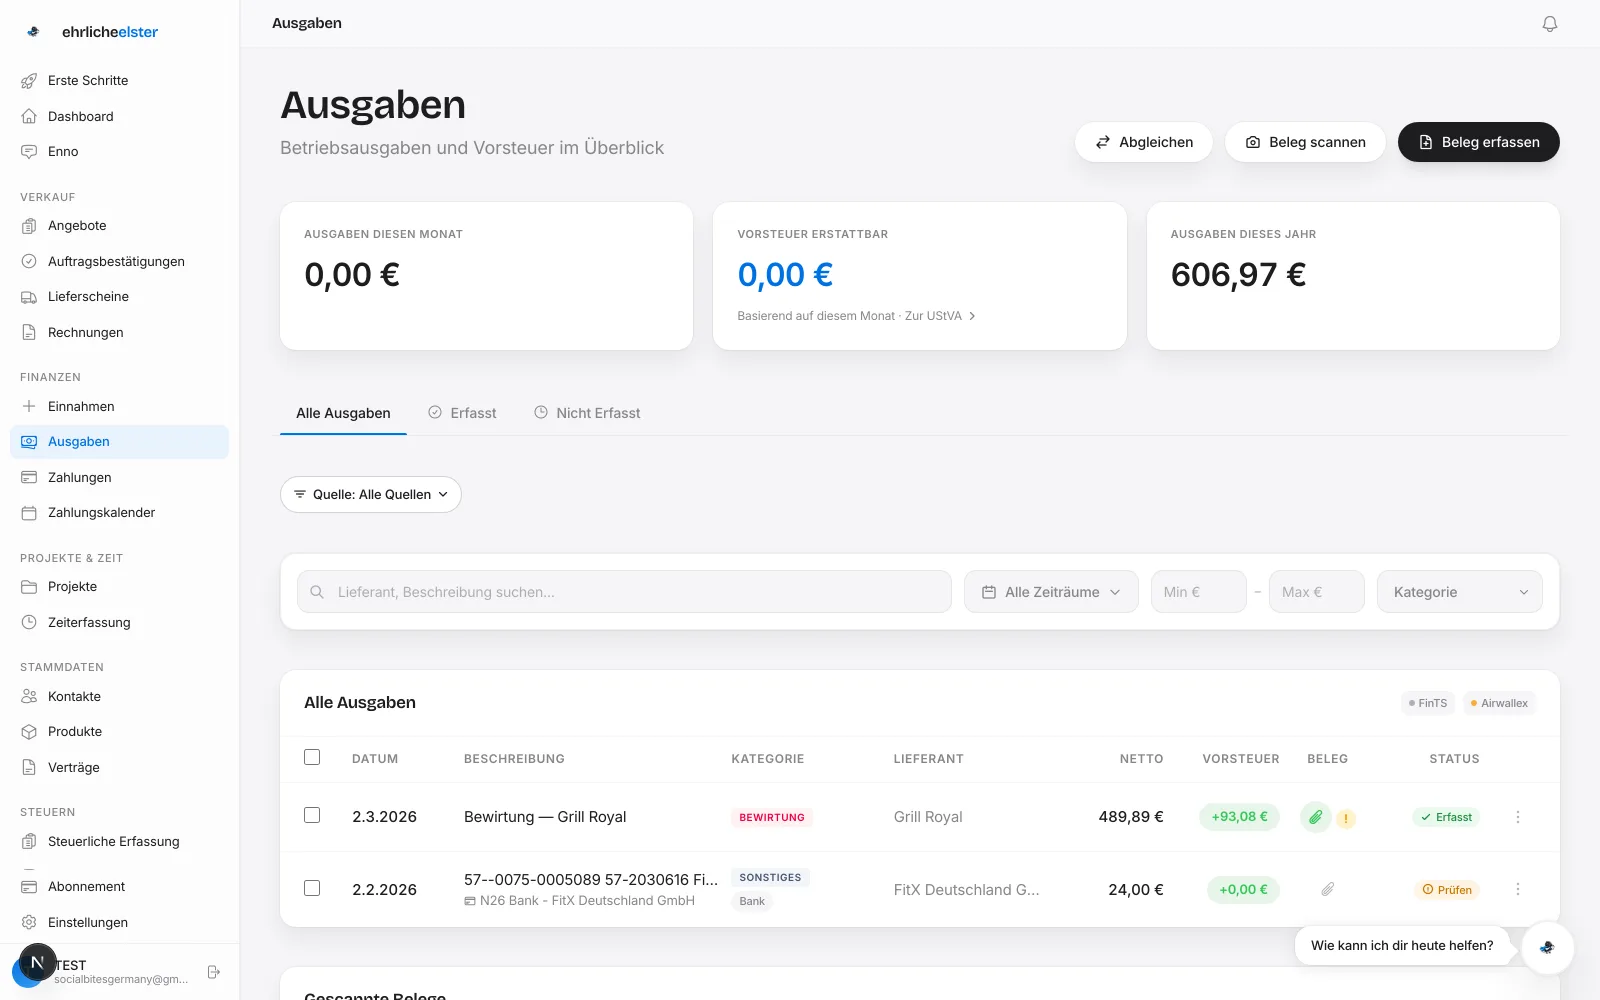Open Quelle: Alle Quellen filter dropdown

[370, 494]
